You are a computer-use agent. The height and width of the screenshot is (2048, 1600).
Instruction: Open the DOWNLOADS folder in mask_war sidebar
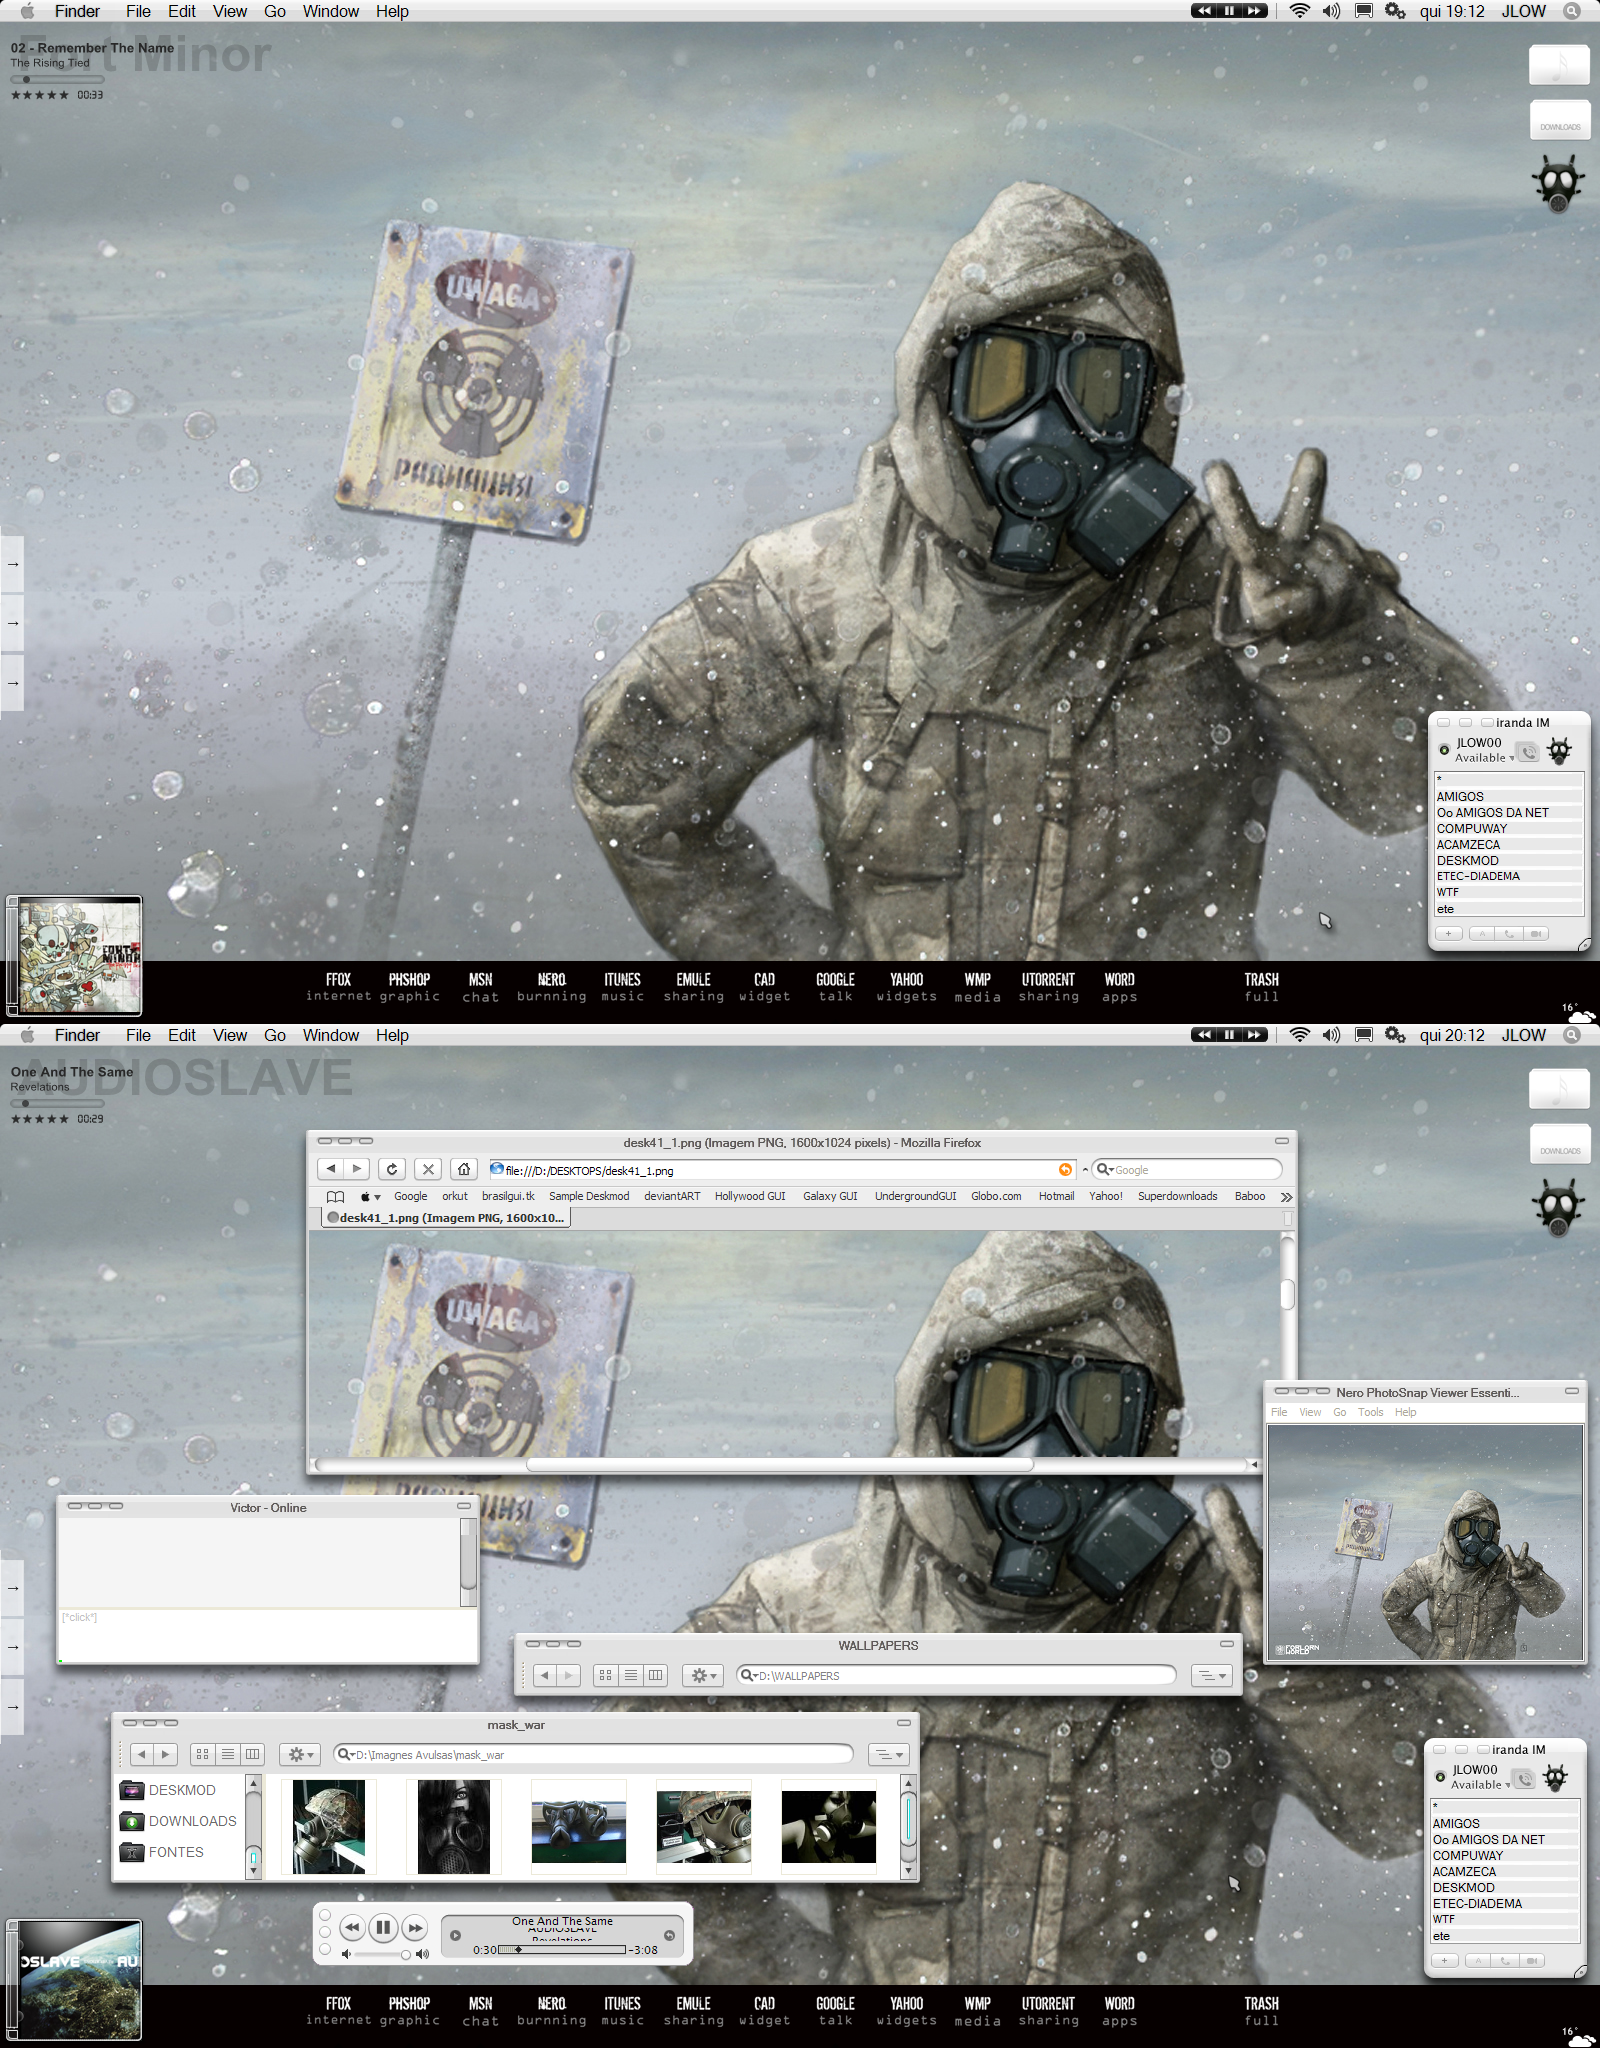click(179, 1821)
